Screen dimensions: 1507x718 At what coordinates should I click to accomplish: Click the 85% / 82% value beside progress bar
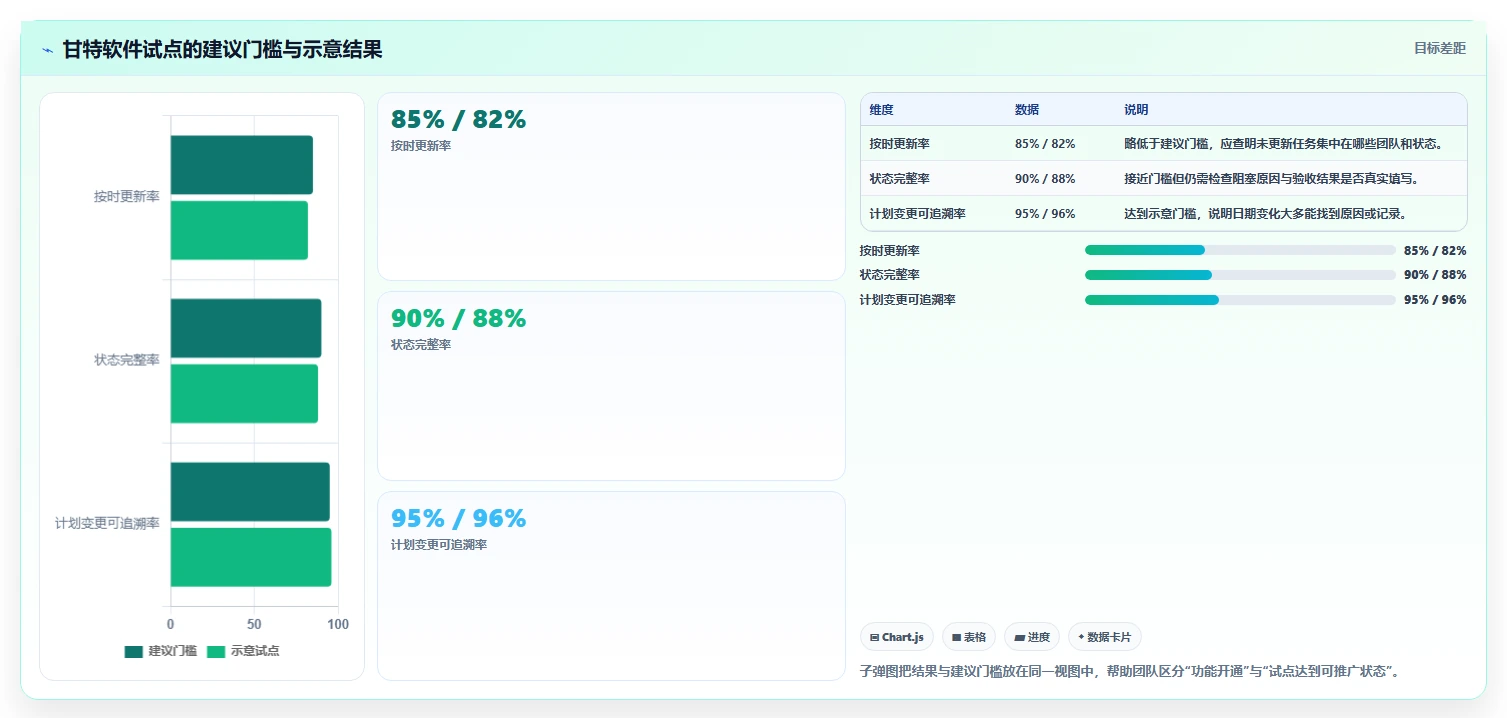tap(1435, 251)
